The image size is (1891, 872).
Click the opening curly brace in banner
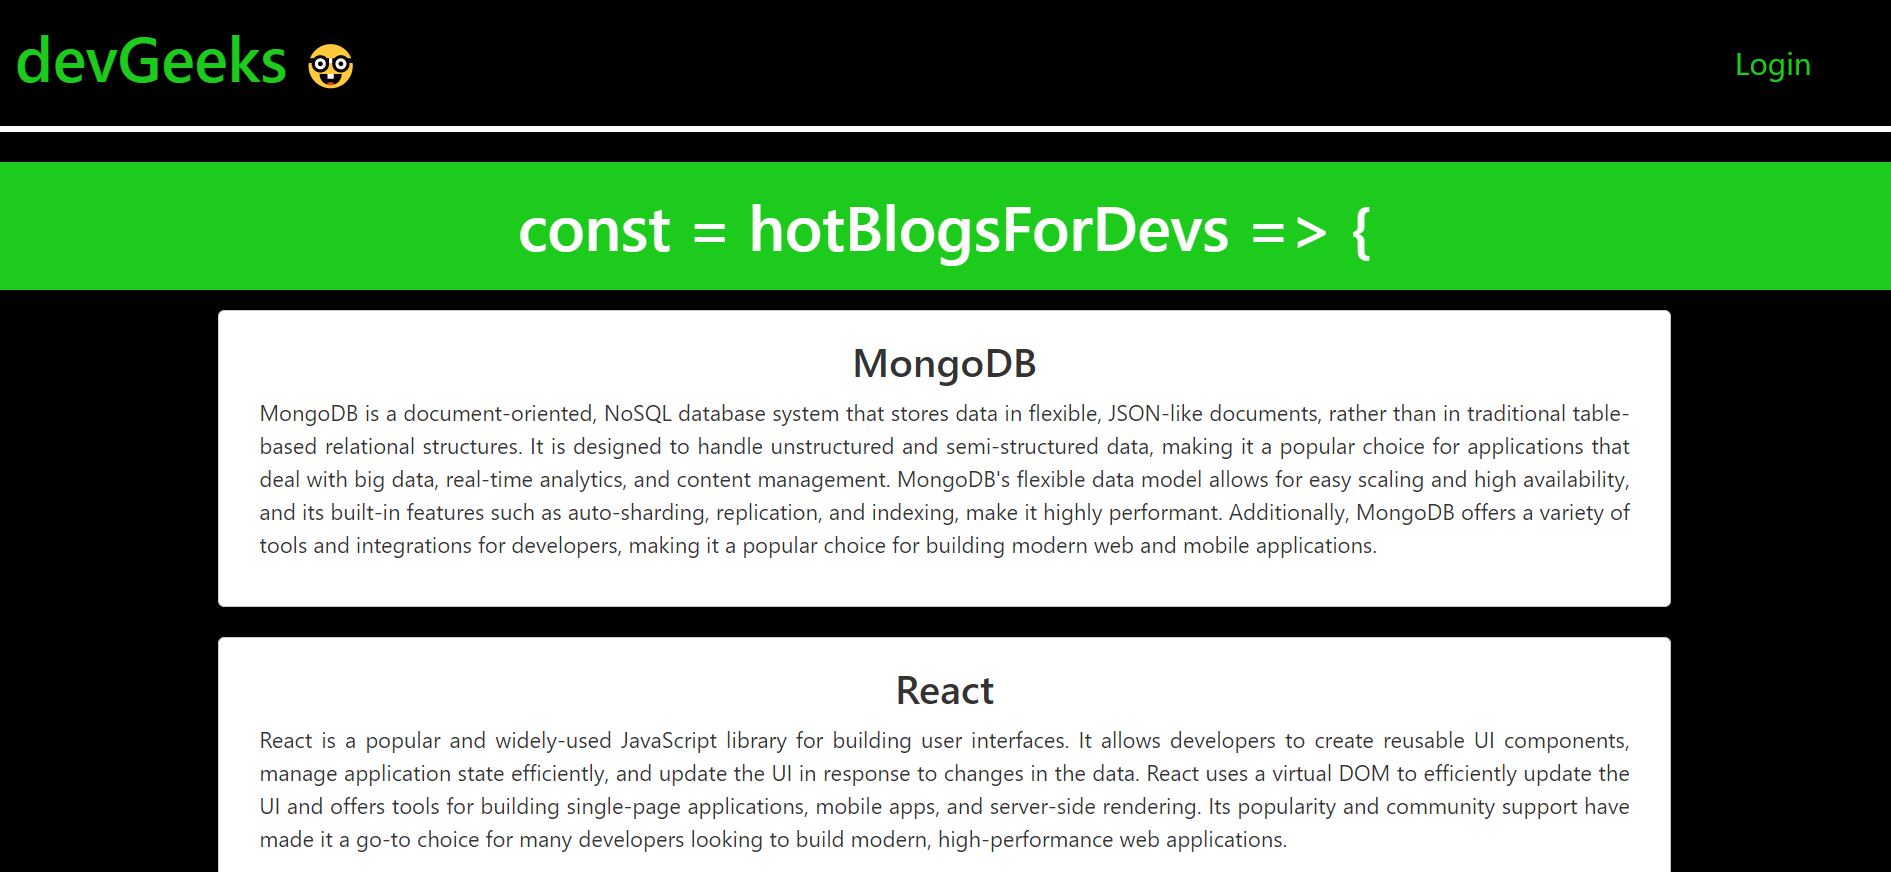pos(1360,232)
